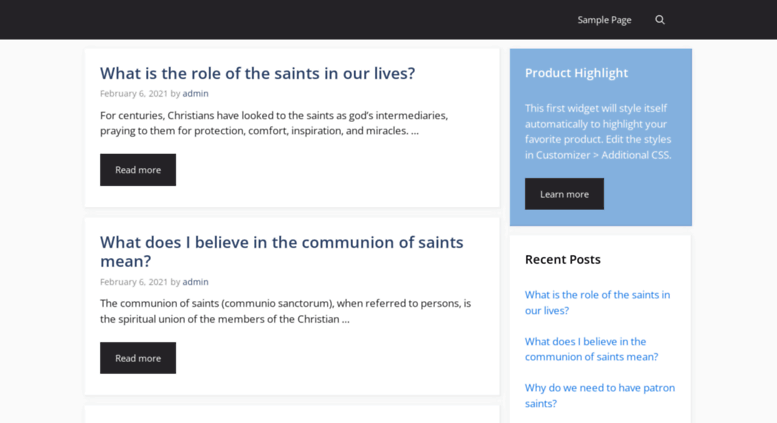777x423 pixels.
Task: Open the search icon in header
Action: pyautogui.click(x=660, y=20)
